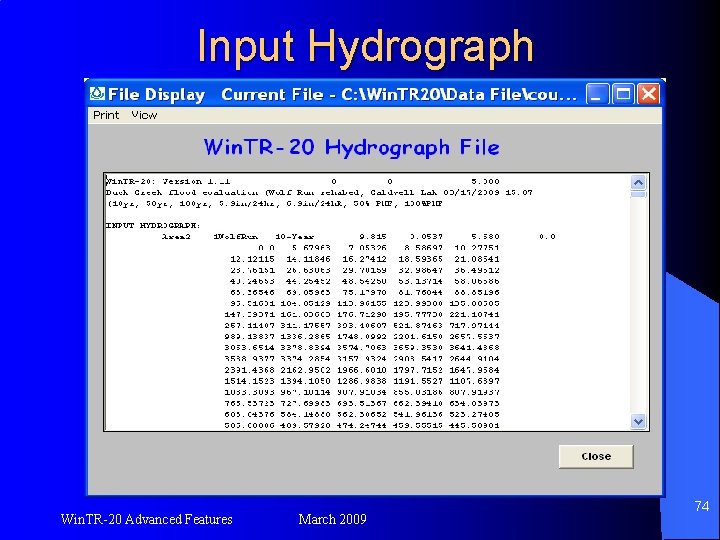Viewport: 720px width, 540px height.
Task: Click the 10-Year label in hydrograph header
Action: 295,237
